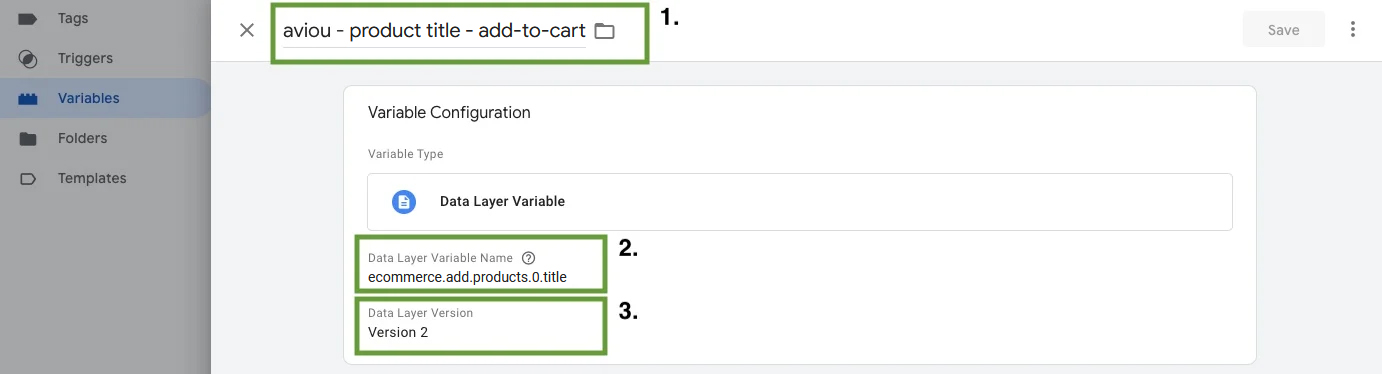Click the blue Data Layer Variable icon
The image size is (1382, 374).
pyautogui.click(x=403, y=202)
